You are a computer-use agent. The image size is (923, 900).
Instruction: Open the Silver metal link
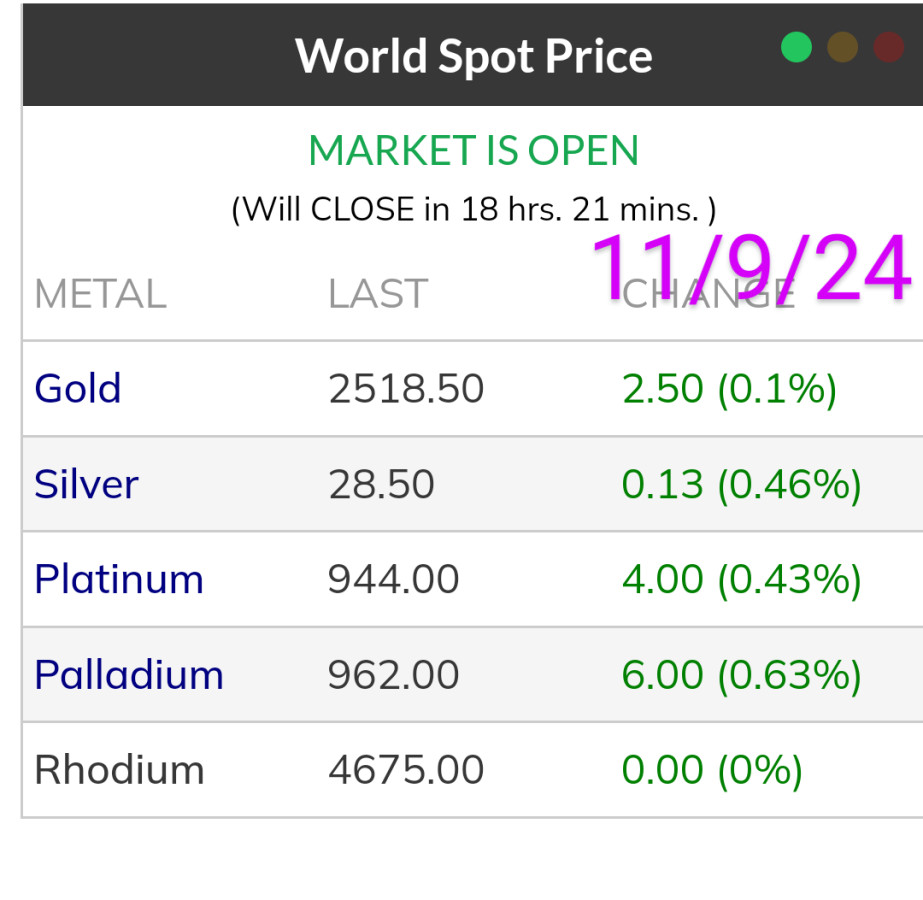86,484
